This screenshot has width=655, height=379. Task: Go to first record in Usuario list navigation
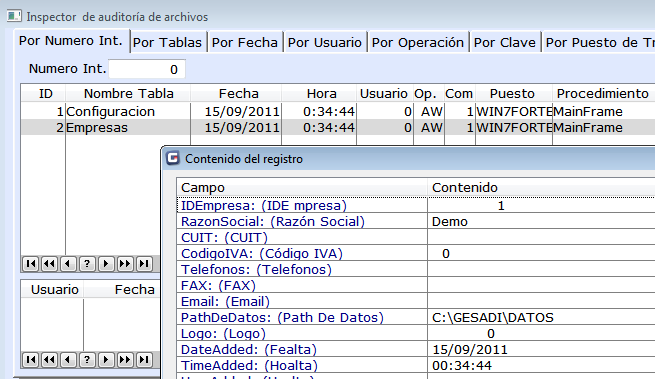coord(30,360)
